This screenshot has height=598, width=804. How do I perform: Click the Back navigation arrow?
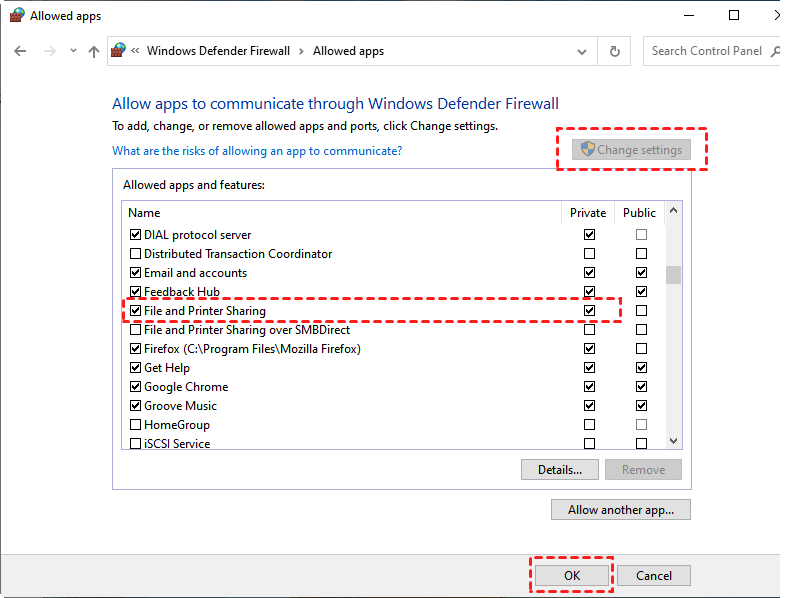(x=20, y=51)
